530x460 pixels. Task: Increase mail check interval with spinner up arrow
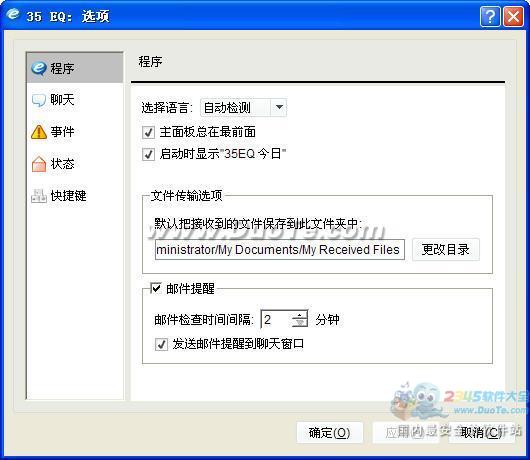tap(299, 315)
